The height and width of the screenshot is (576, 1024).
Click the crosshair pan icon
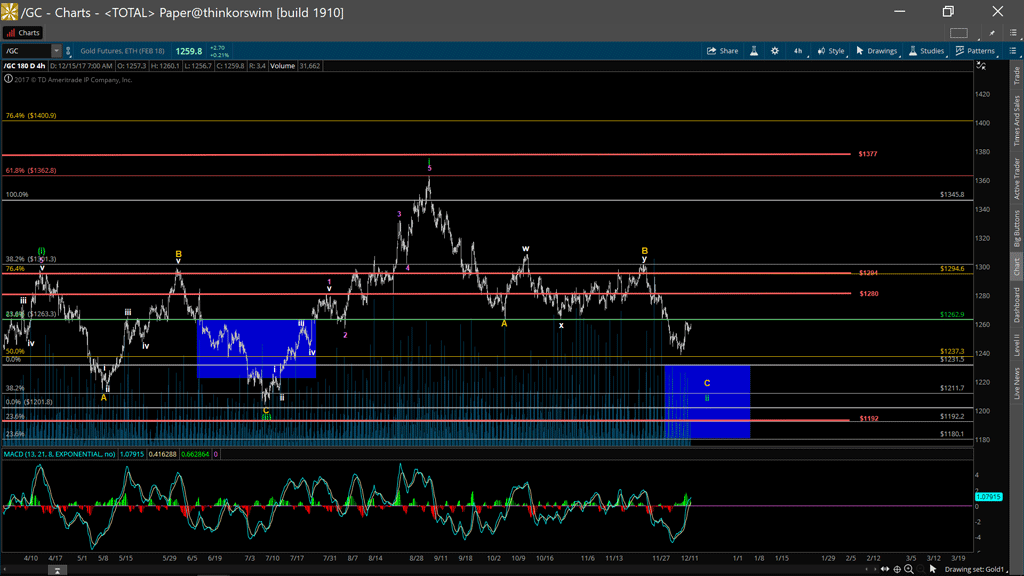click(897, 569)
